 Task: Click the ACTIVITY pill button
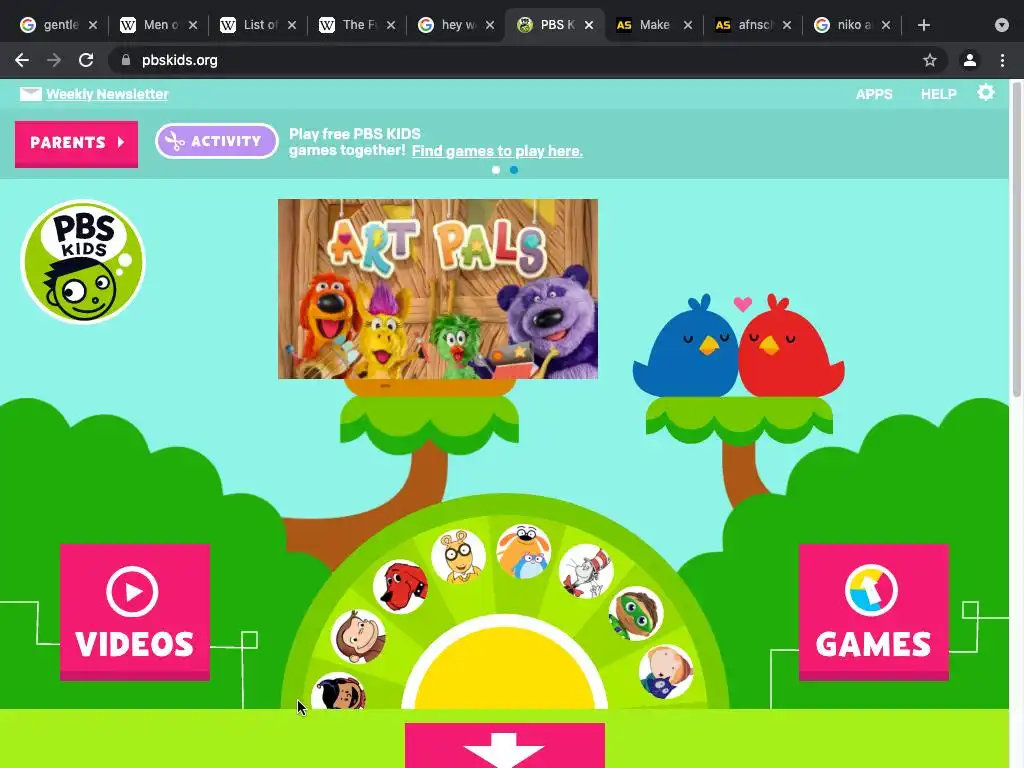tap(217, 141)
